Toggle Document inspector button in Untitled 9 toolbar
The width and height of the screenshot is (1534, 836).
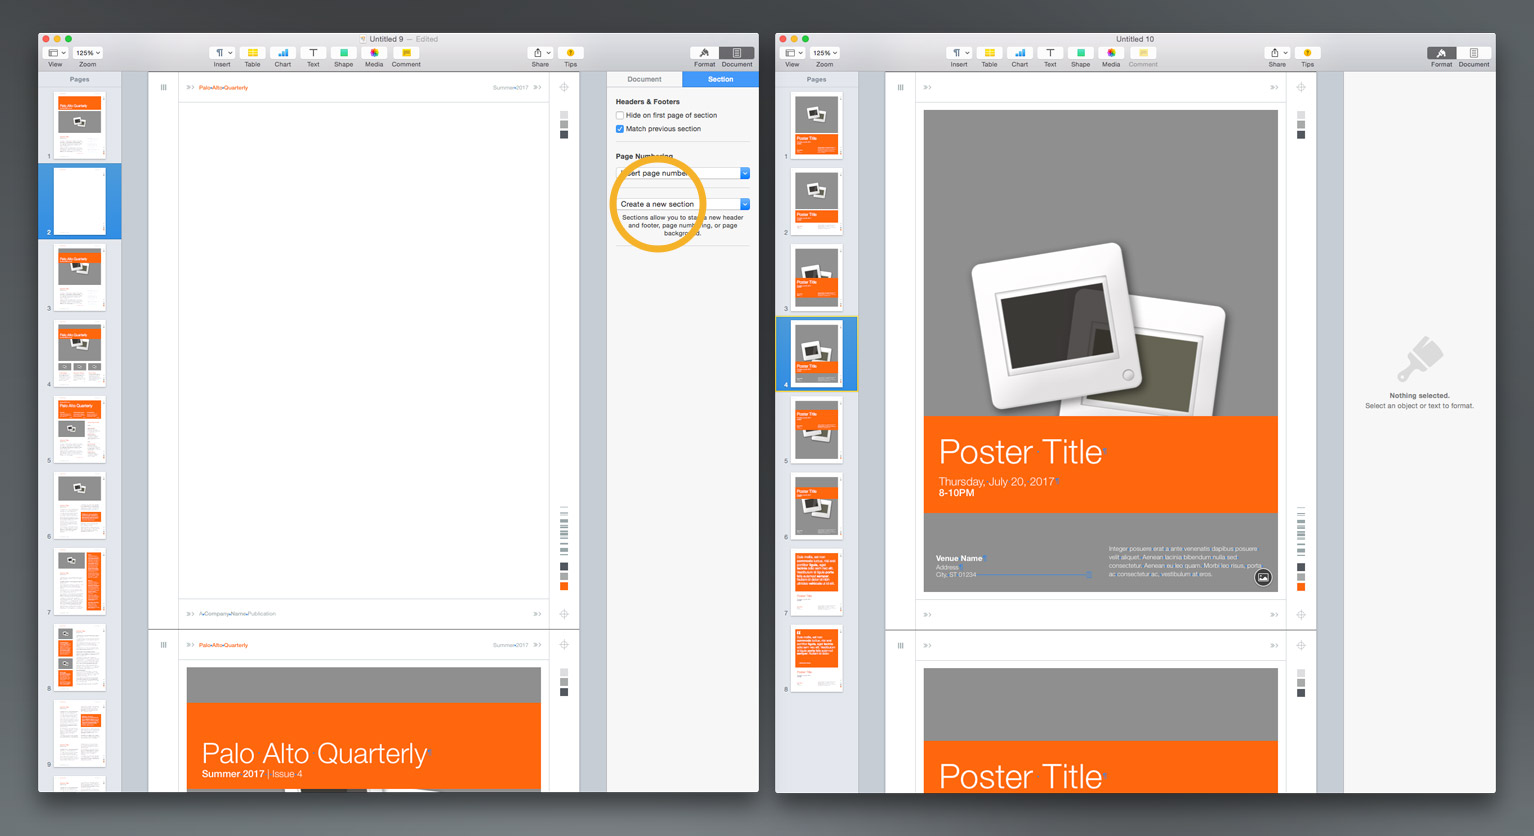click(x=737, y=53)
